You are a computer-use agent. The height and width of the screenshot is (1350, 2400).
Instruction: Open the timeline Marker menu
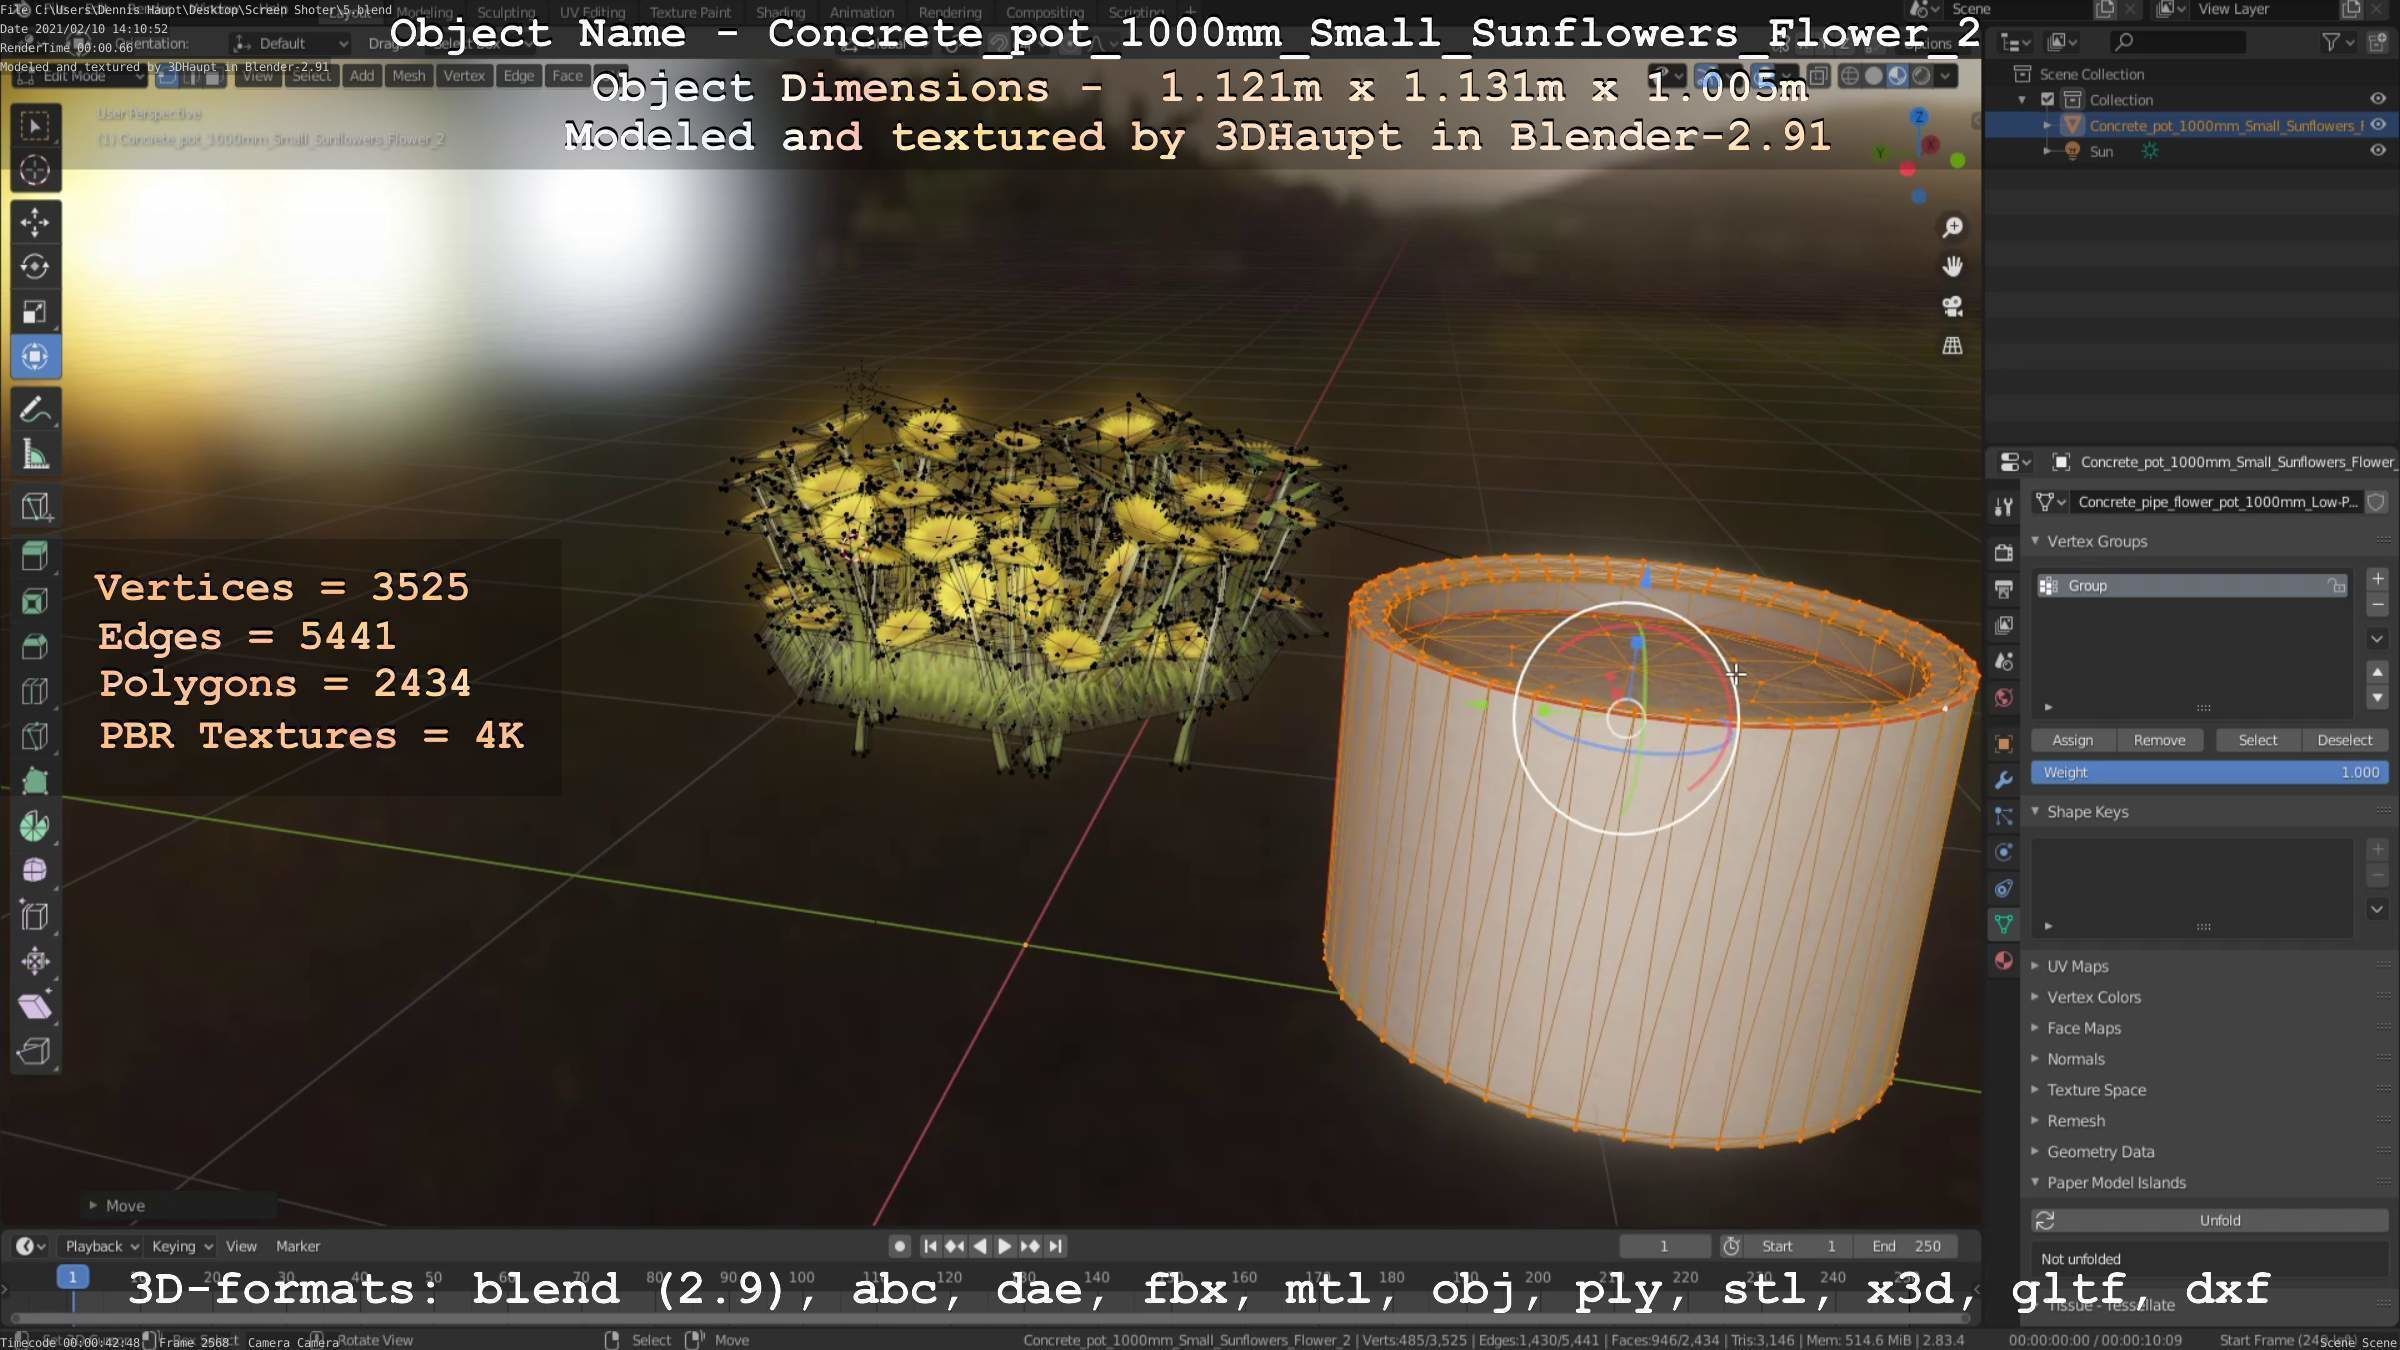pyautogui.click(x=298, y=1246)
